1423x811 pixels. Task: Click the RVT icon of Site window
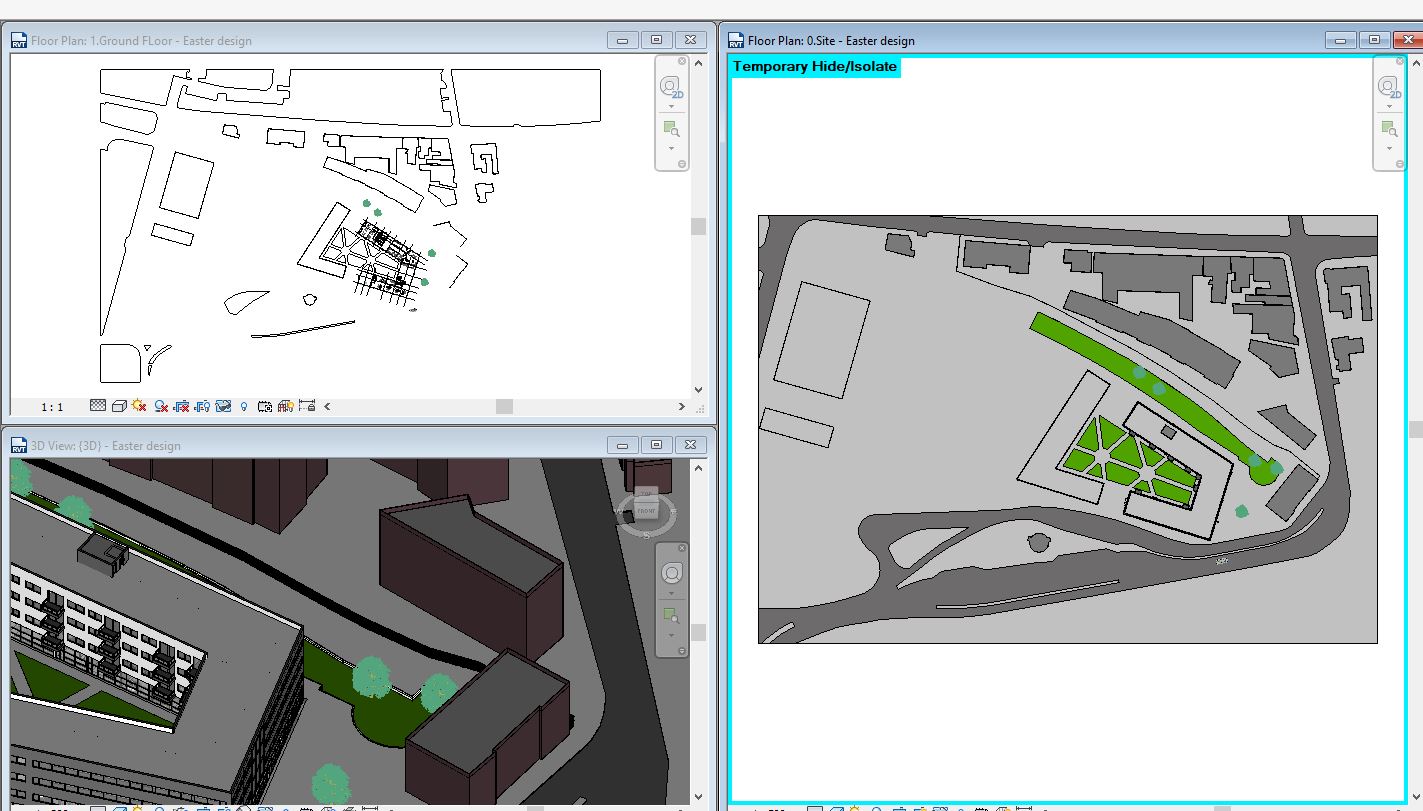(x=736, y=40)
